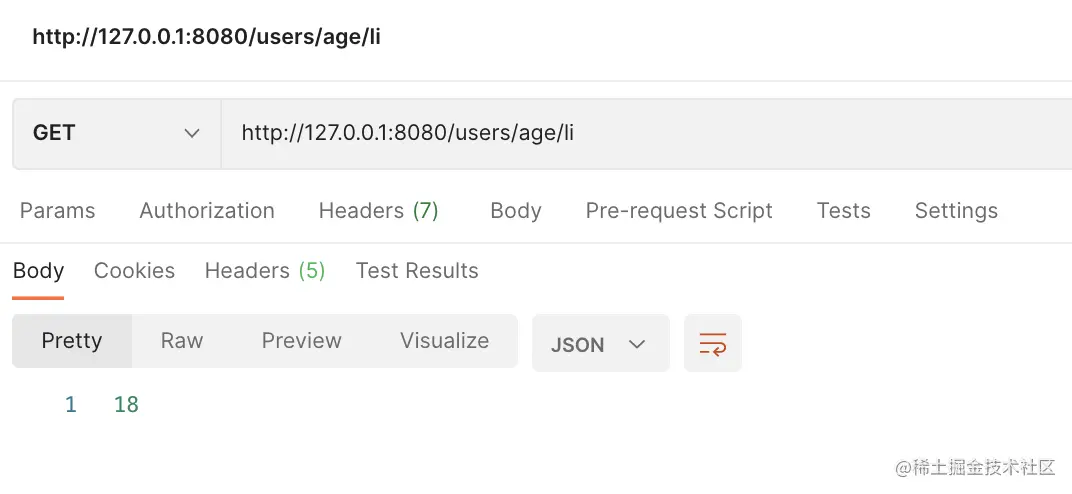Click the request URL input field
Screen dimensions: 1072x494
(640, 133)
